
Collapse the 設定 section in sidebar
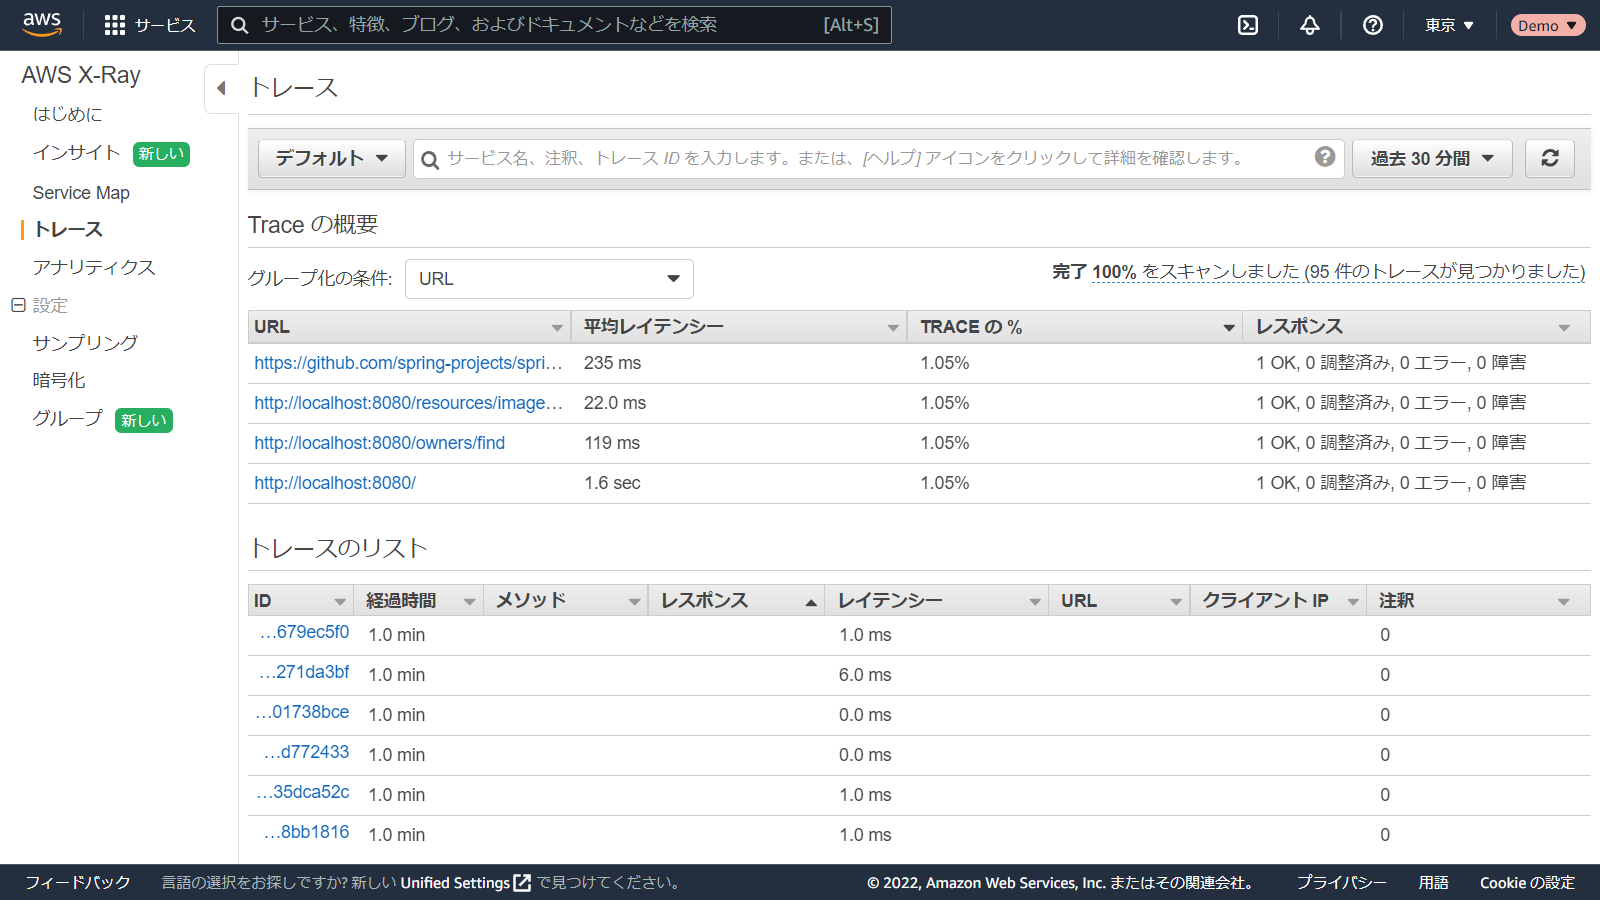coord(18,305)
